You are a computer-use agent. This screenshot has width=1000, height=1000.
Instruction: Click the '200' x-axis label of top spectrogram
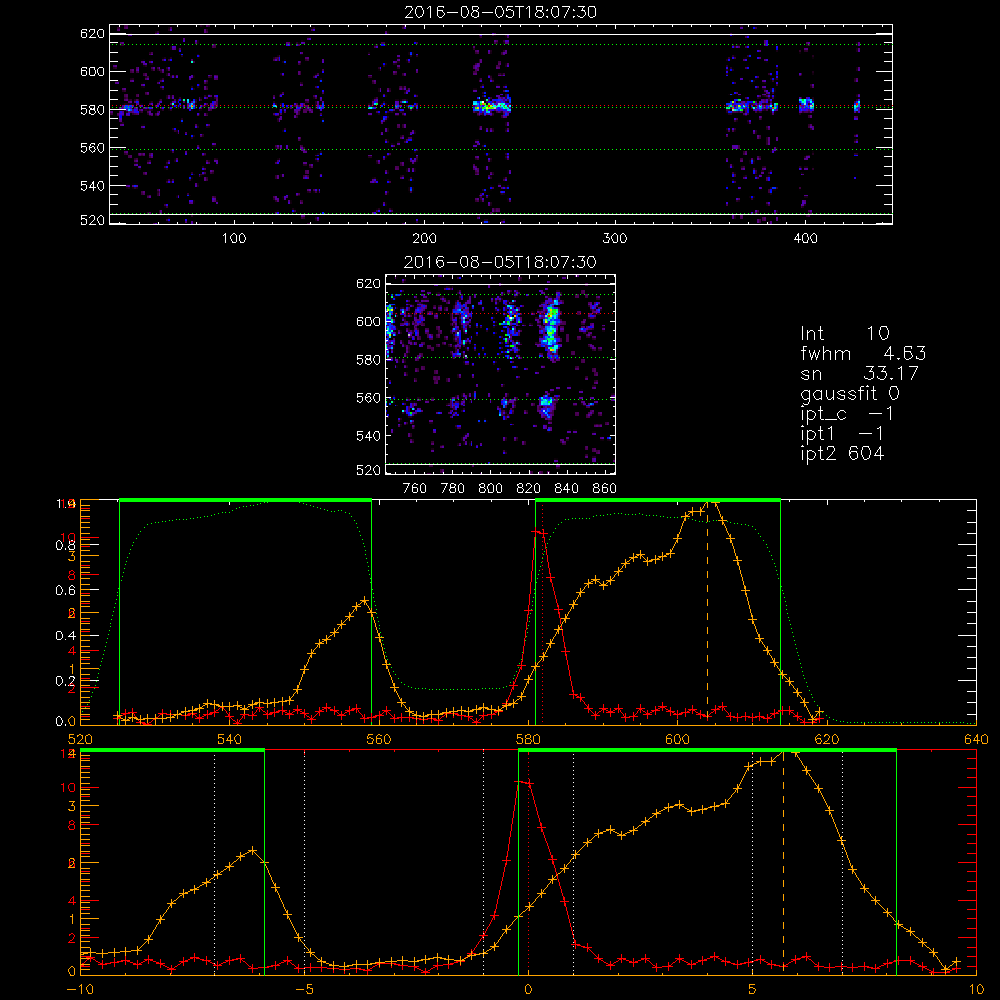424,239
